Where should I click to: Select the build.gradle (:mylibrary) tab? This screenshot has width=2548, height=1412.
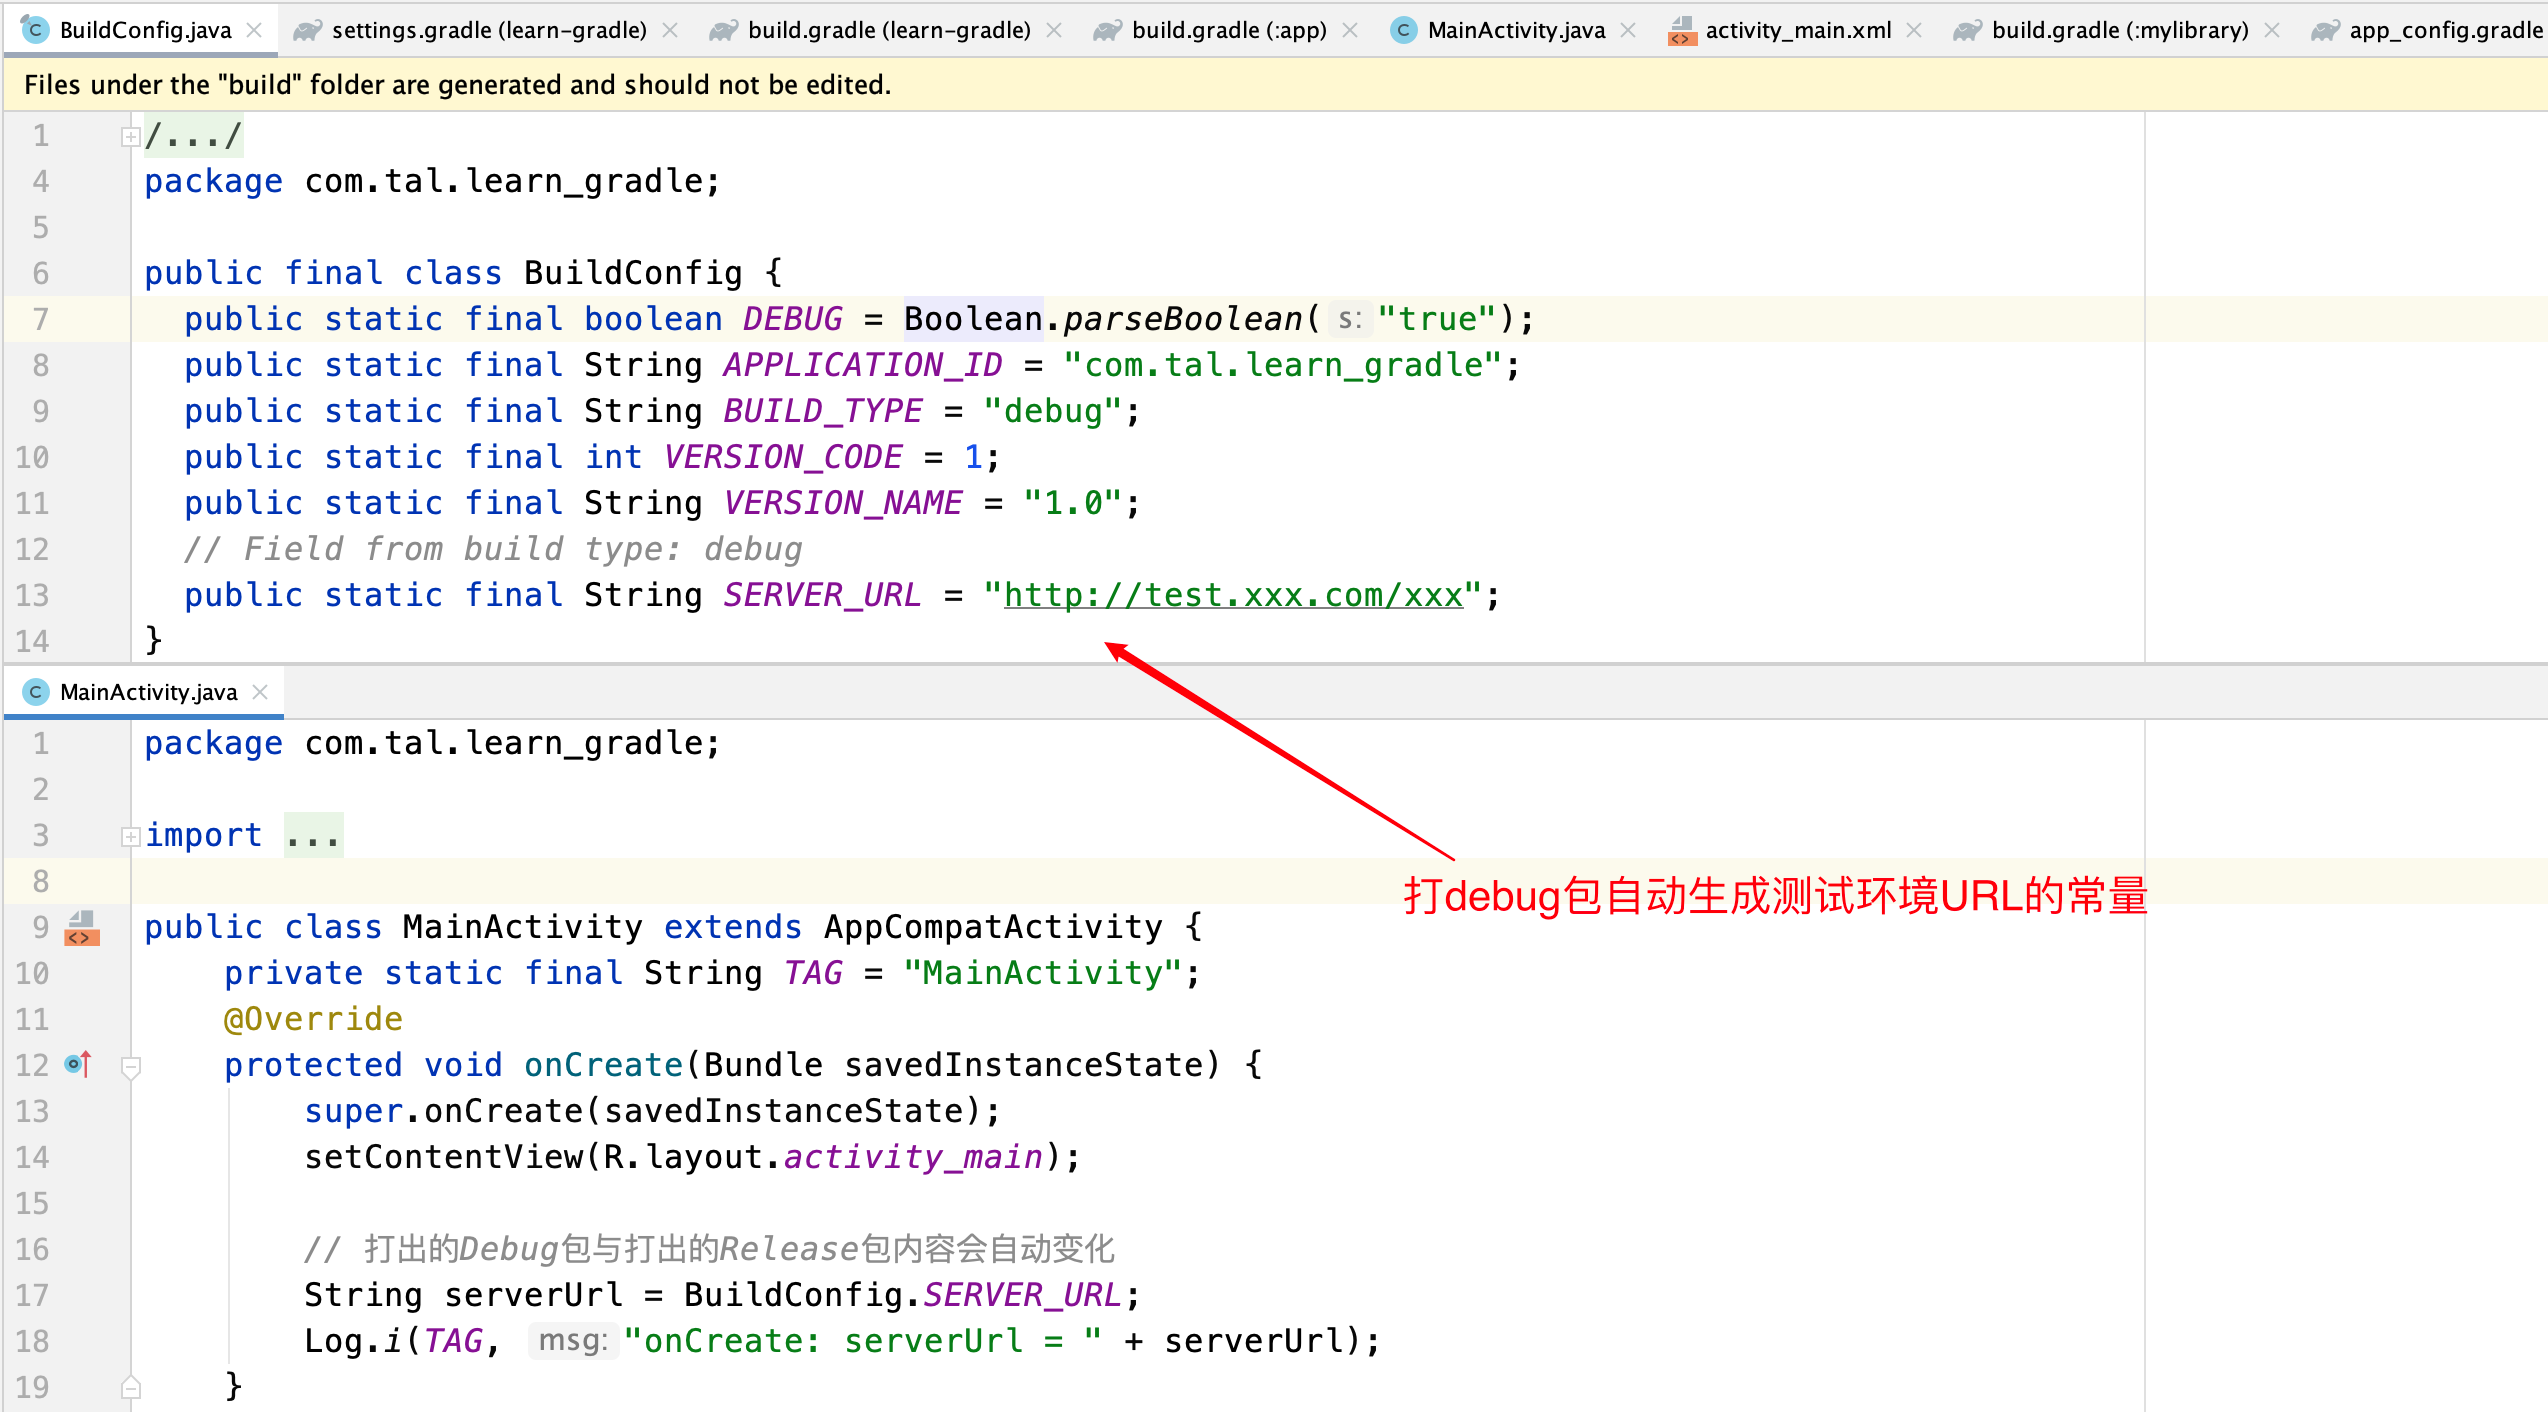click(2119, 30)
